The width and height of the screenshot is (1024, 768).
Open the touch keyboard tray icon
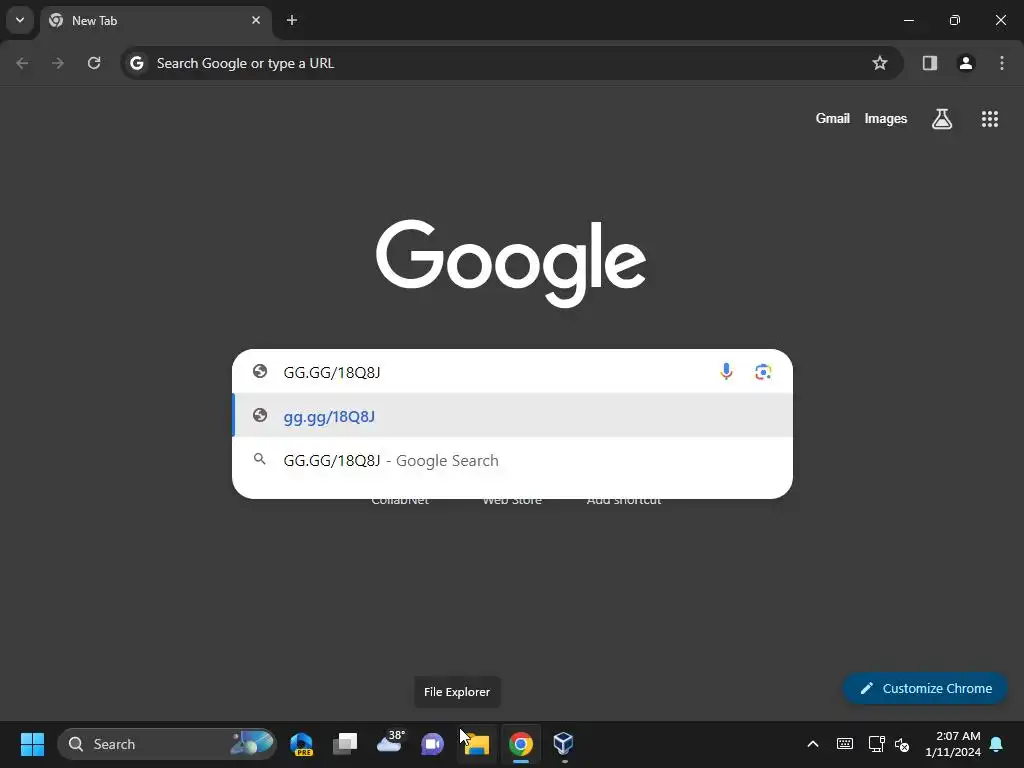point(844,744)
